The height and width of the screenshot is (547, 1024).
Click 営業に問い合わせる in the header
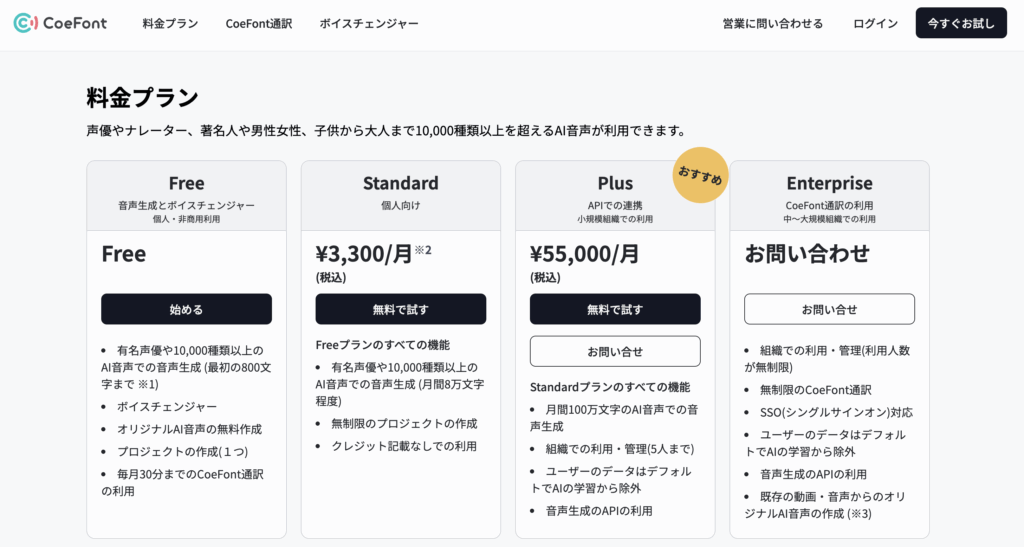pyautogui.click(x=773, y=23)
